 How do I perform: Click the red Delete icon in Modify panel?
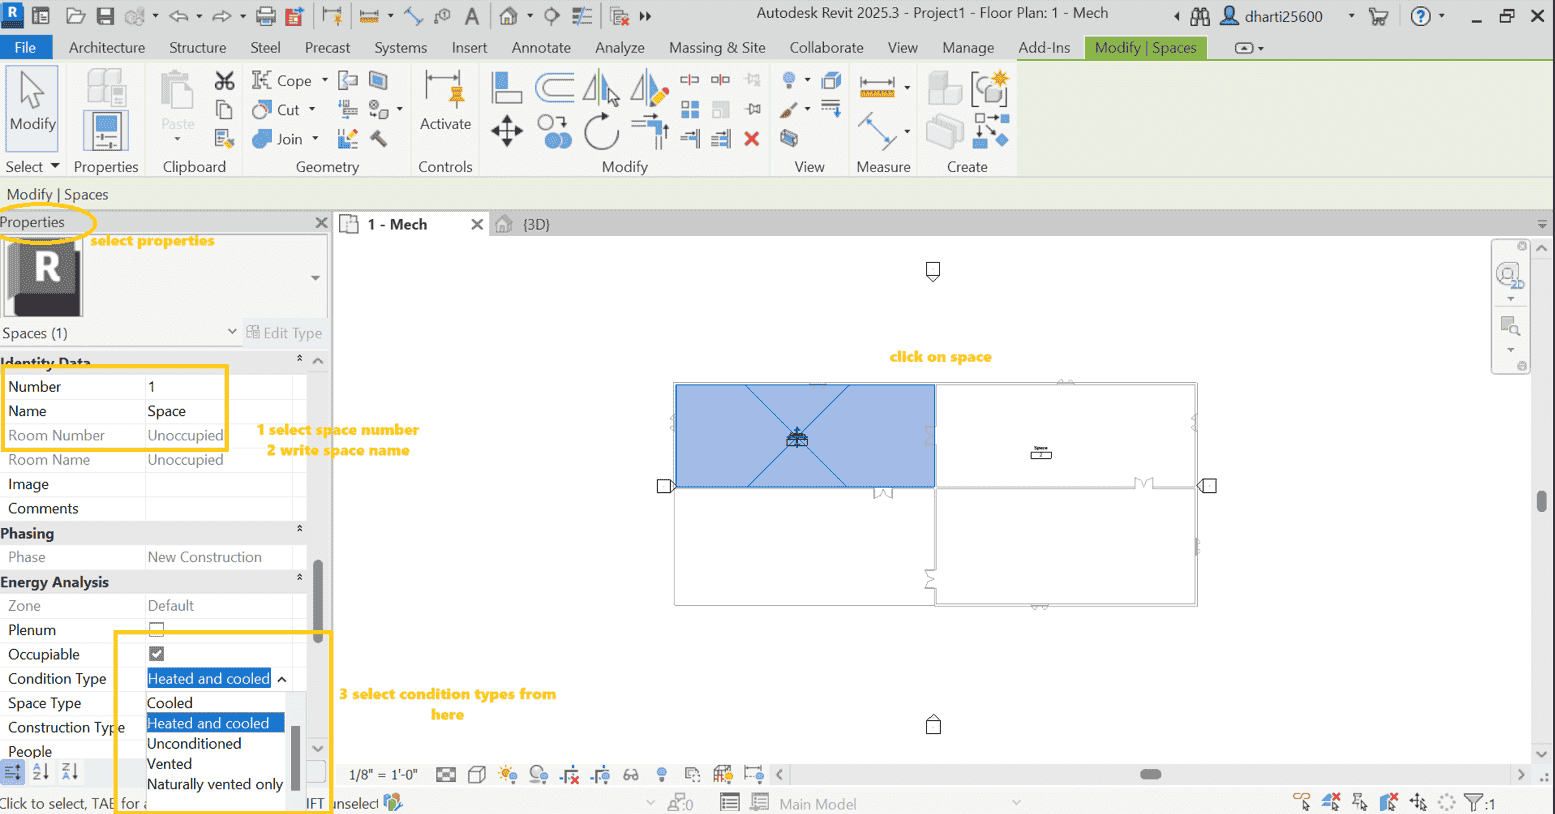click(x=751, y=138)
